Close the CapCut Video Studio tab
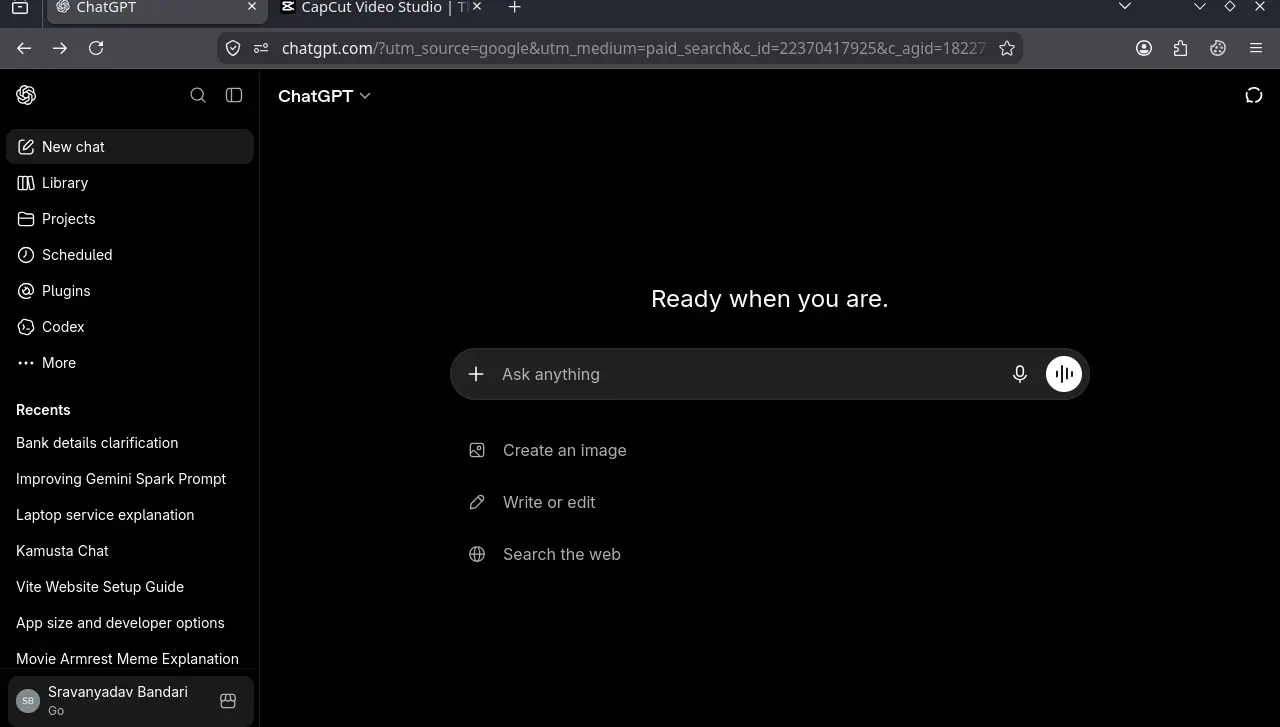Image resolution: width=1280 pixels, height=727 pixels. tap(476, 7)
